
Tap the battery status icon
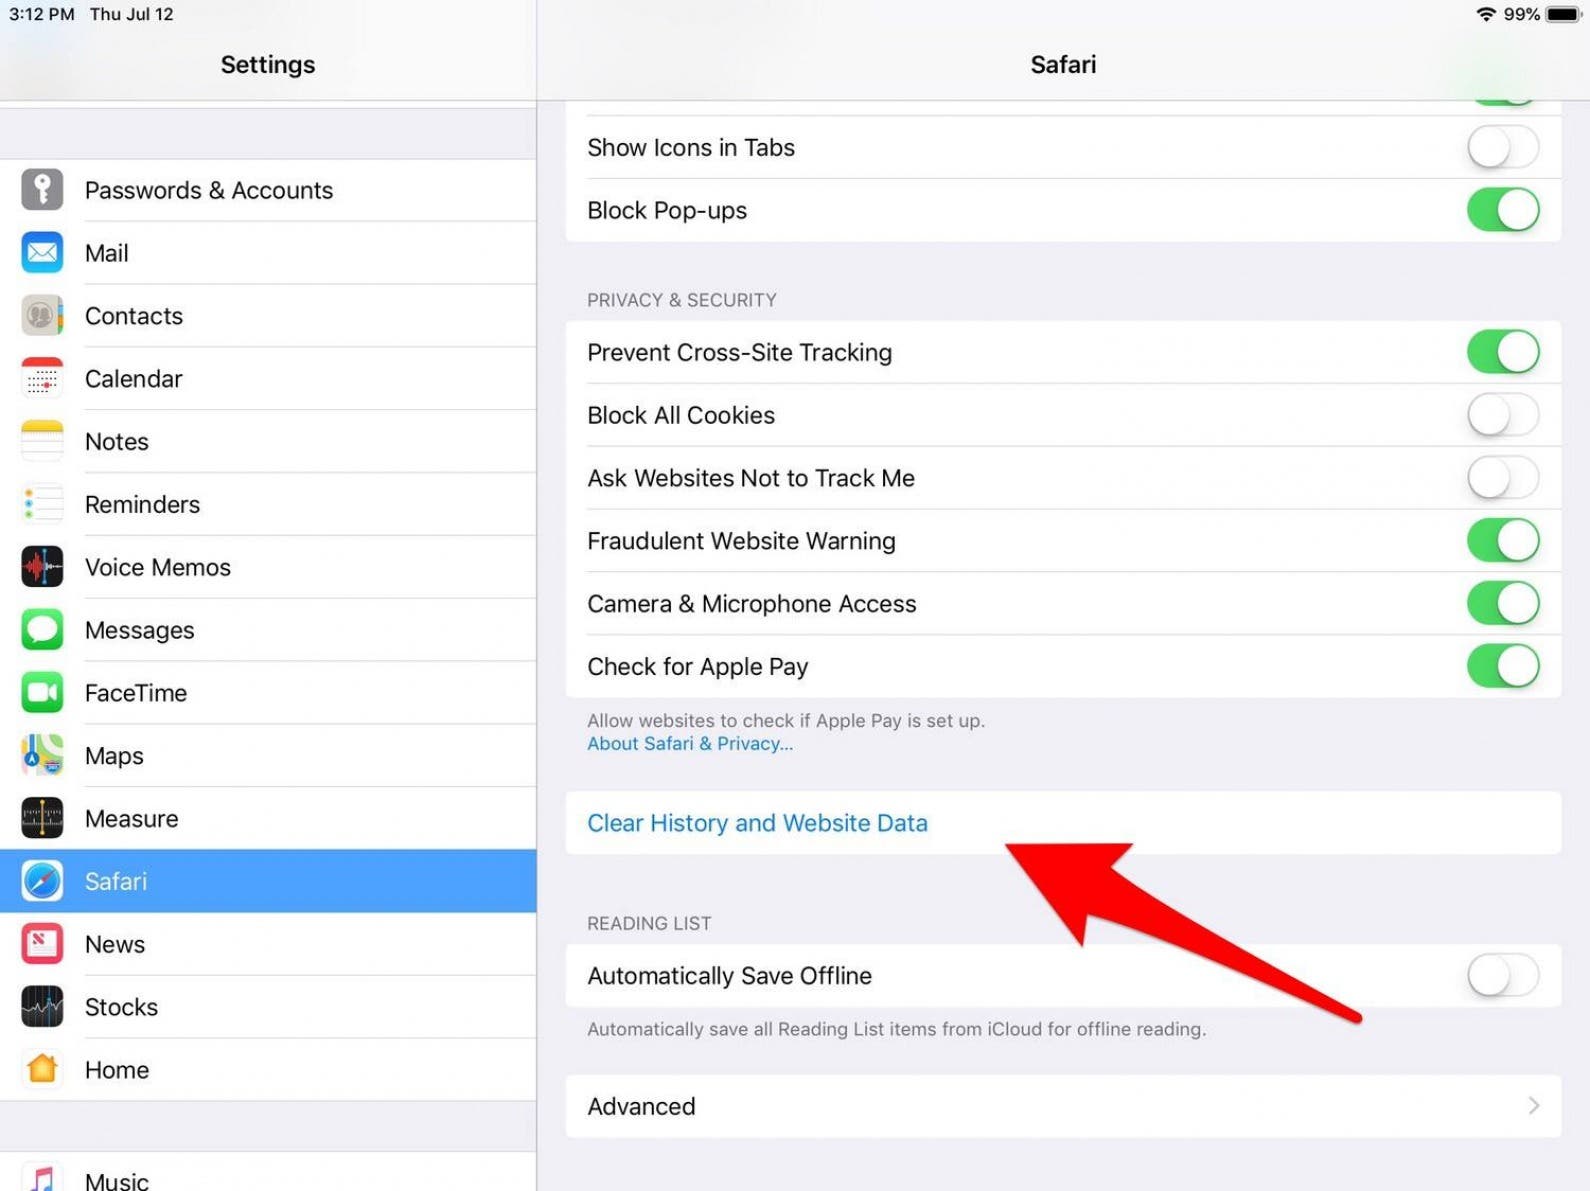(1564, 14)
